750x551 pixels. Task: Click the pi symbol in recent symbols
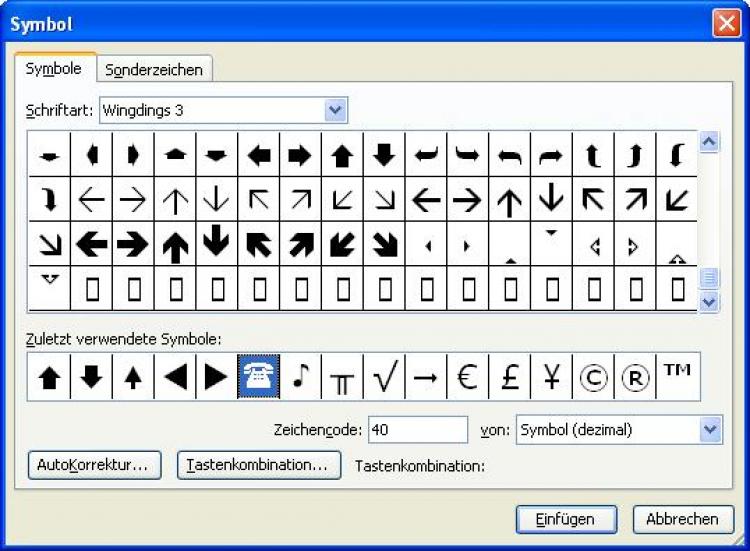[342, 377]
